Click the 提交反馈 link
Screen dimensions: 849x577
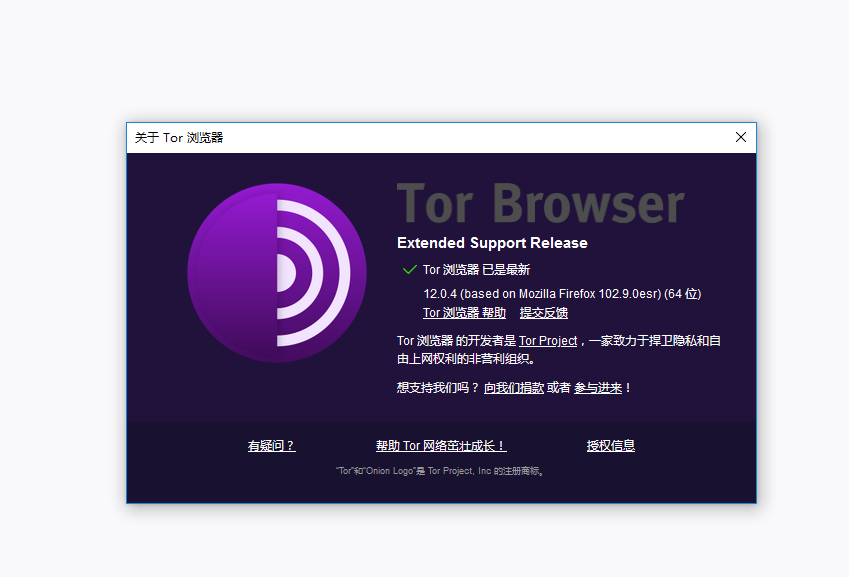pos(544,313)
